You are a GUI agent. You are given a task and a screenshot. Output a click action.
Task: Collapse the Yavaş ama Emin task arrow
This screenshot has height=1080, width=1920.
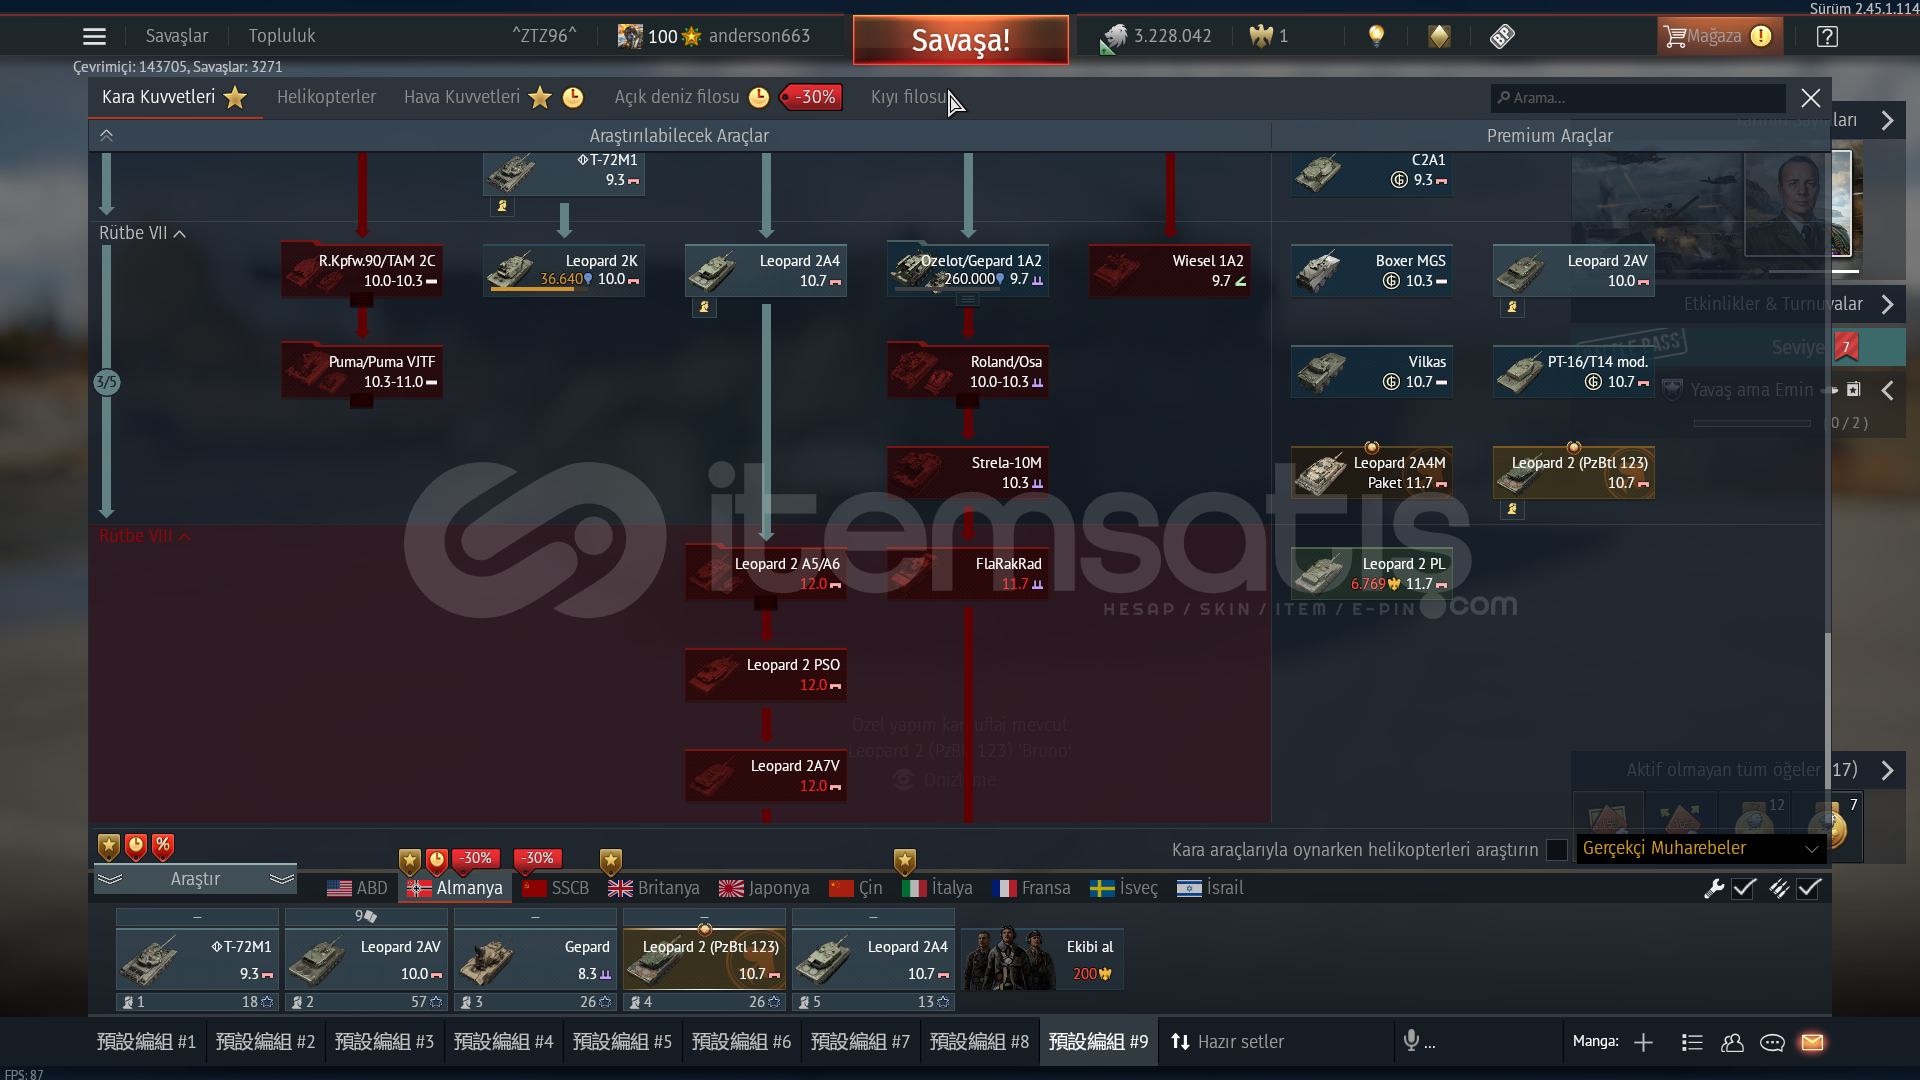click(1887, 390)
